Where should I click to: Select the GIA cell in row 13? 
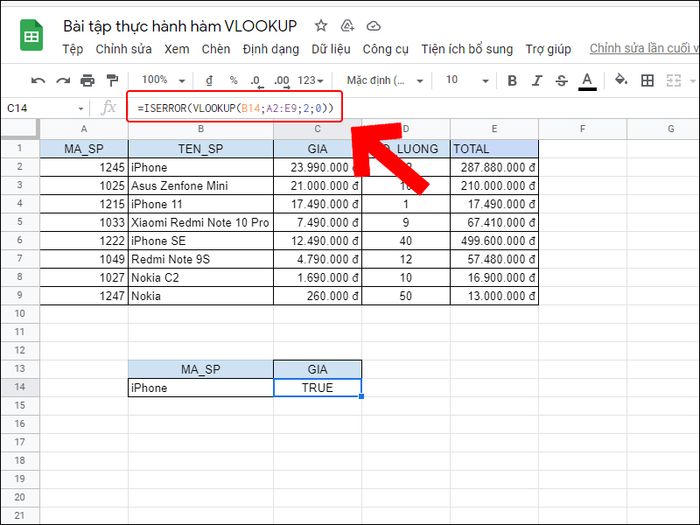coord(317,369)
